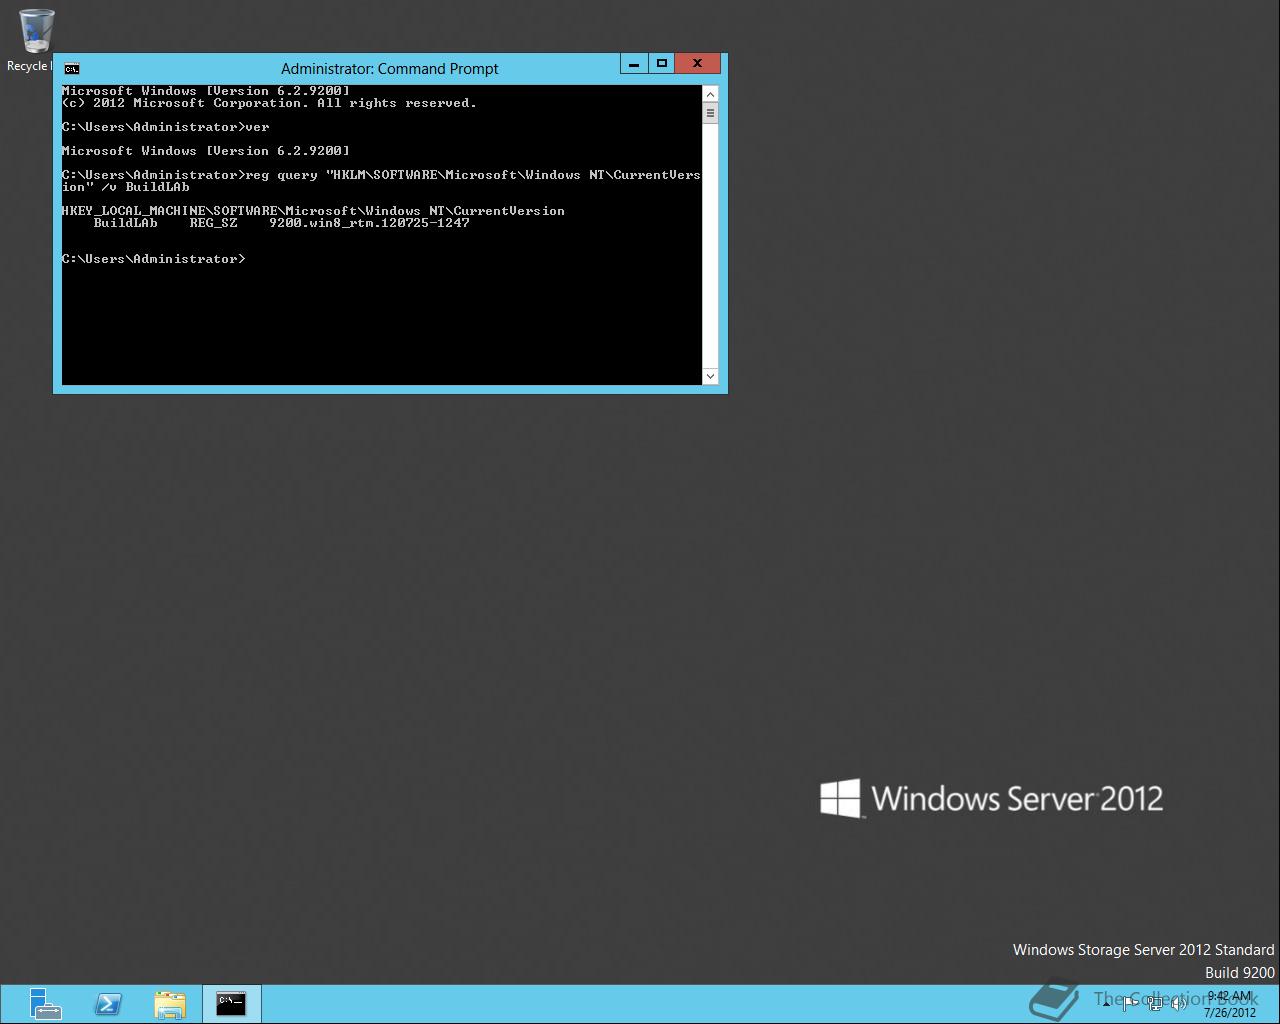Open the Command Prompt window system menu icon
Screen dimensions: 1280x1024
(72, 69)
